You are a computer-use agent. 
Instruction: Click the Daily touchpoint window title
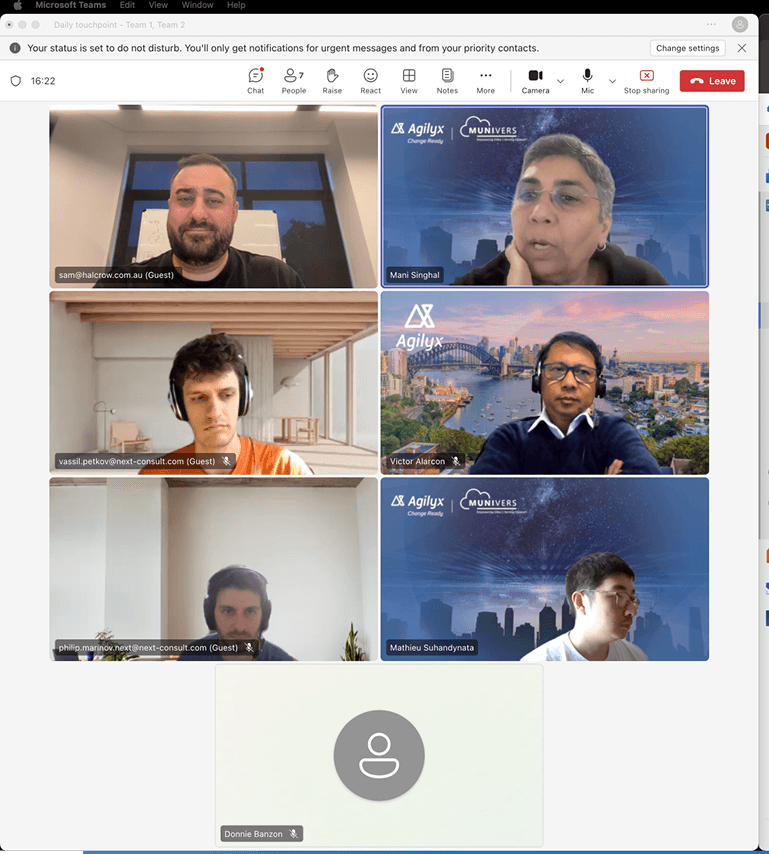(x=119, y=25)
